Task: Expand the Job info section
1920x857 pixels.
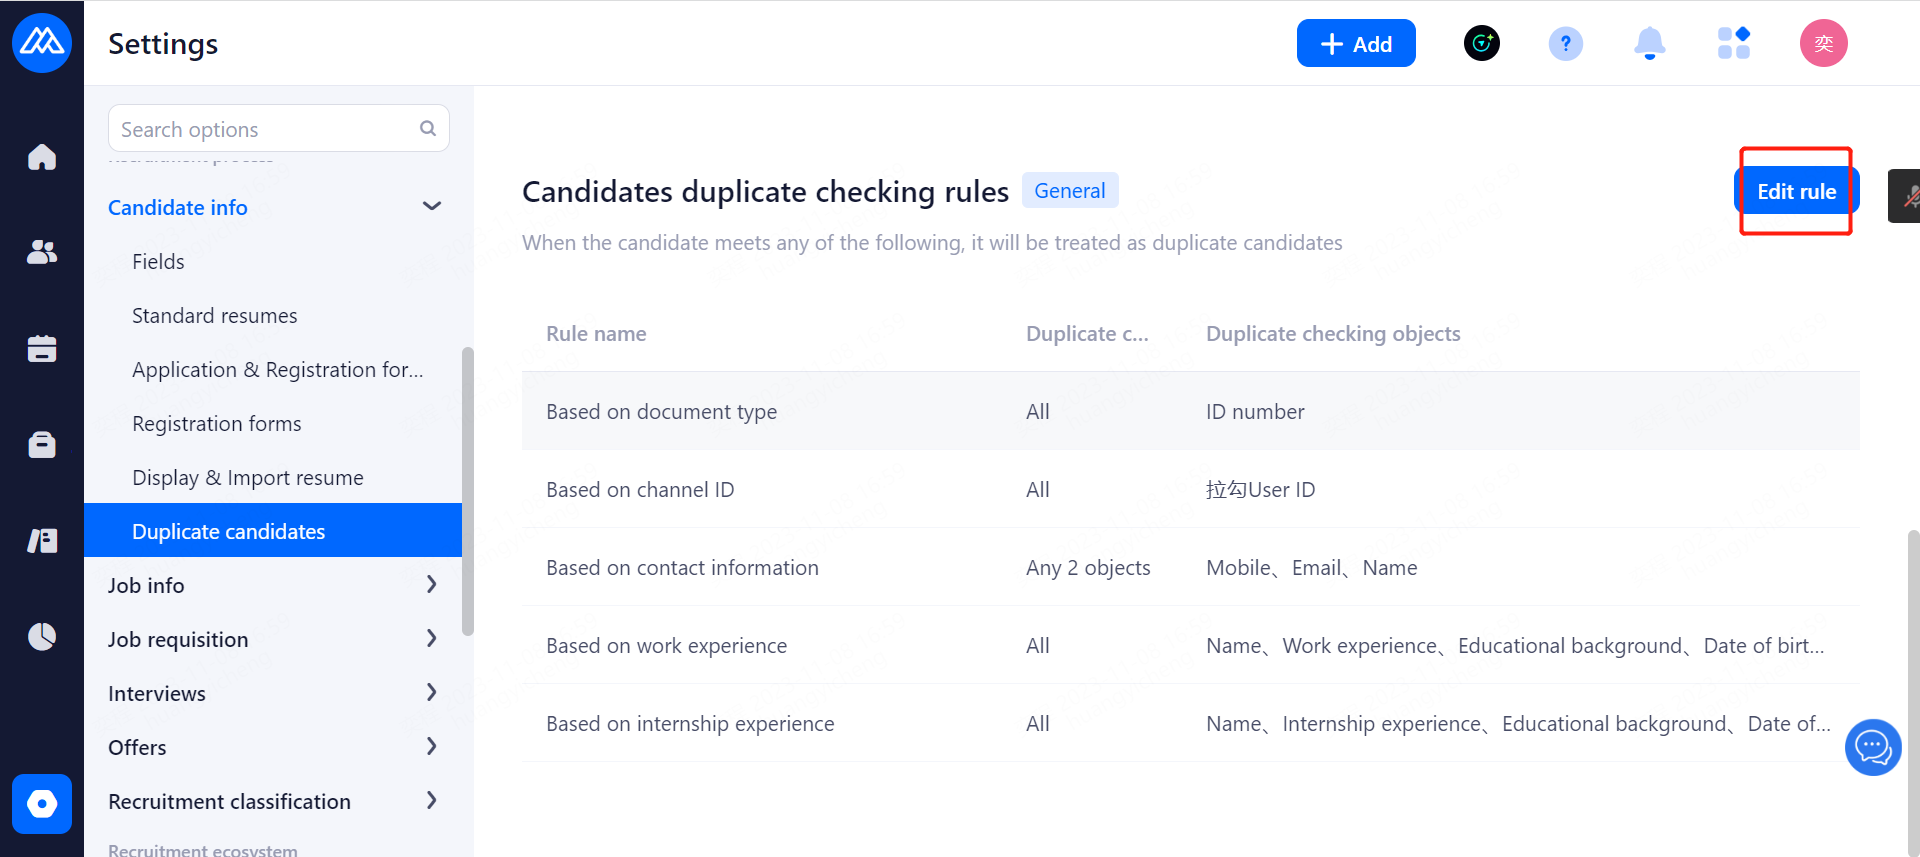Action: (431, 584)
